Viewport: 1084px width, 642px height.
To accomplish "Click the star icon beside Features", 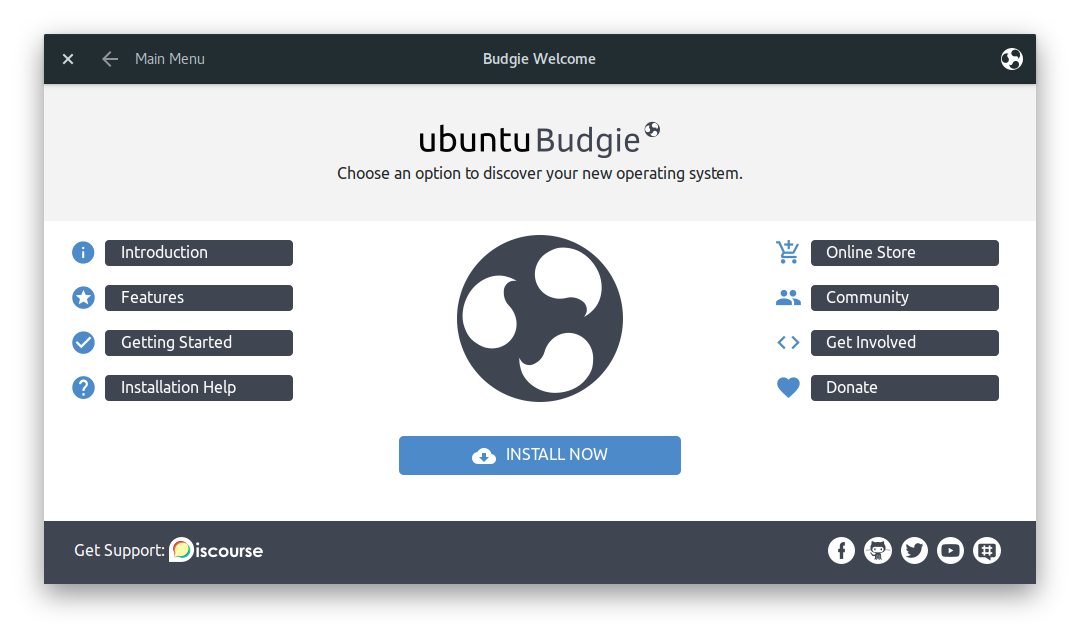I will (83, 298).
